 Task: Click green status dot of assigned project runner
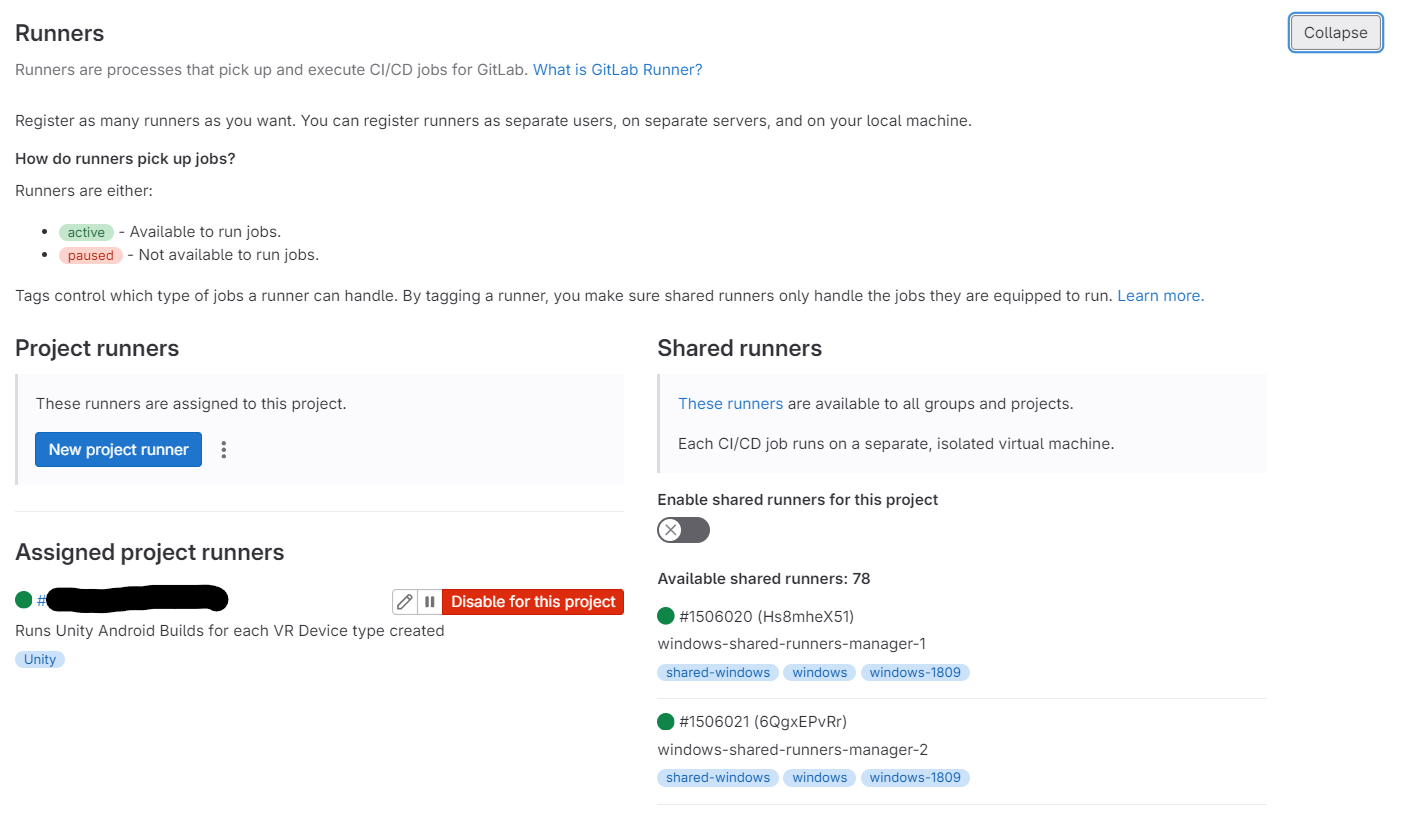24,600
